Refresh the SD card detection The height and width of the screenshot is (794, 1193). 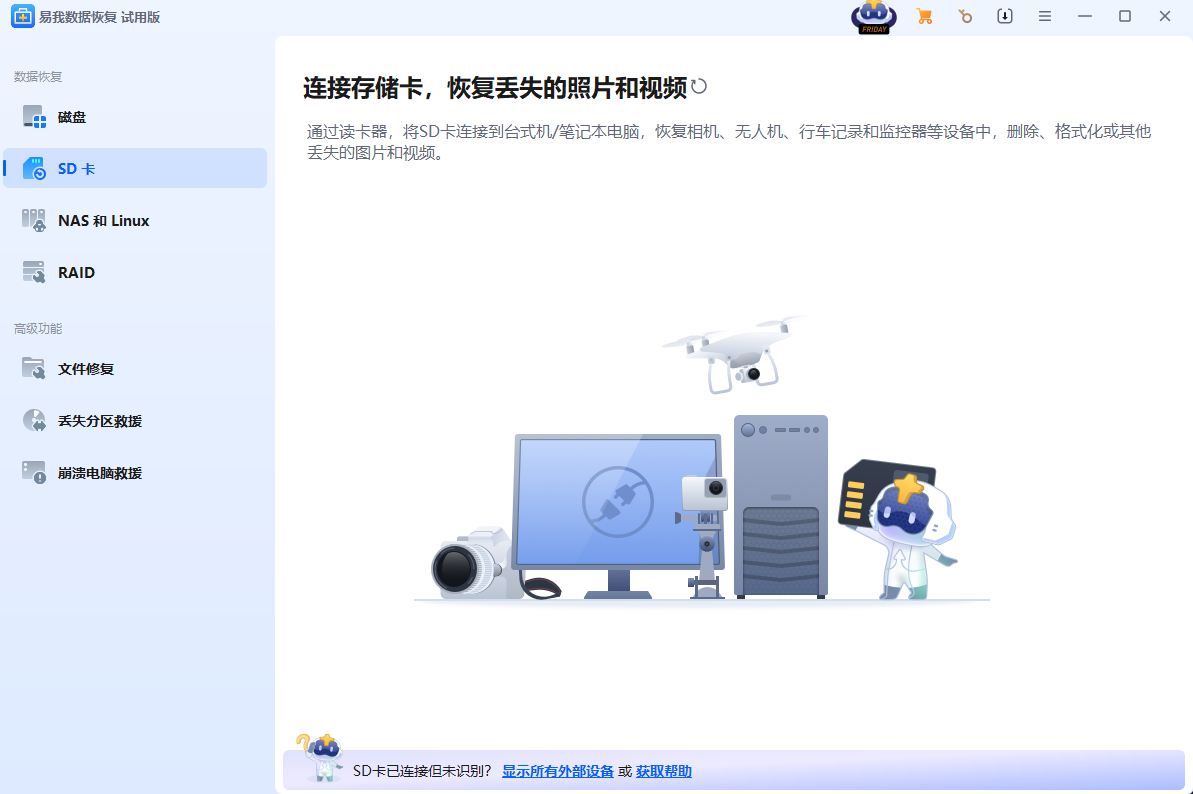698,86
